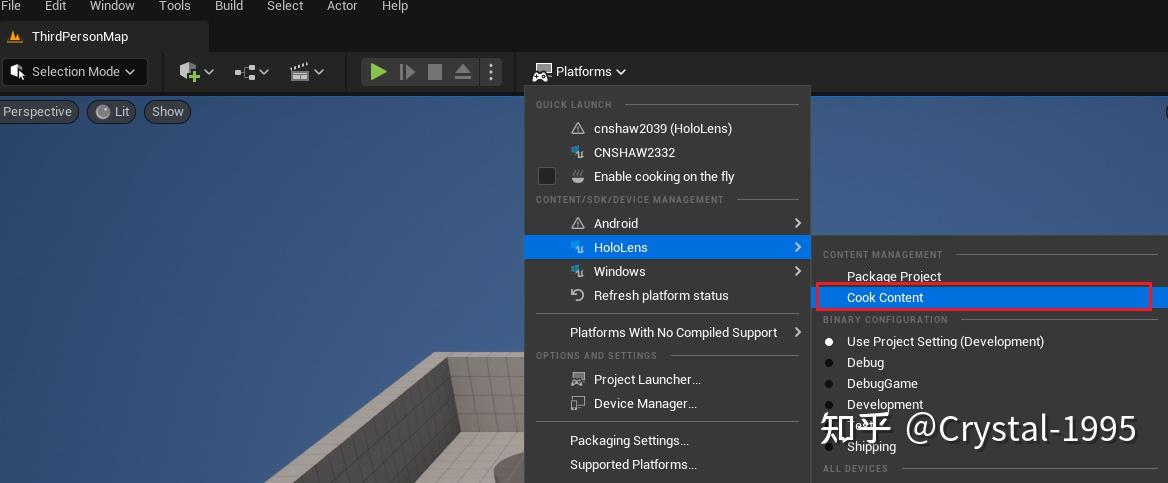Expand the HoloLens submenu arrow

pyautogui.click(x=797, y=247)
